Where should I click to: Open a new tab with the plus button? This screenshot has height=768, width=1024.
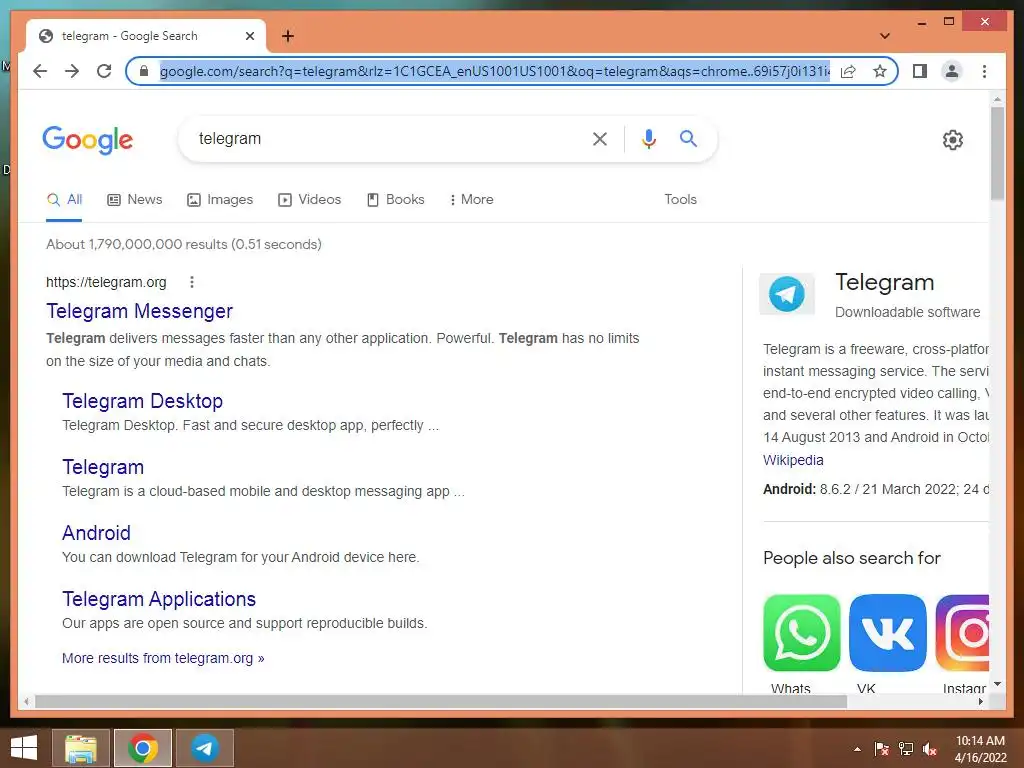(x=288, y=36)
